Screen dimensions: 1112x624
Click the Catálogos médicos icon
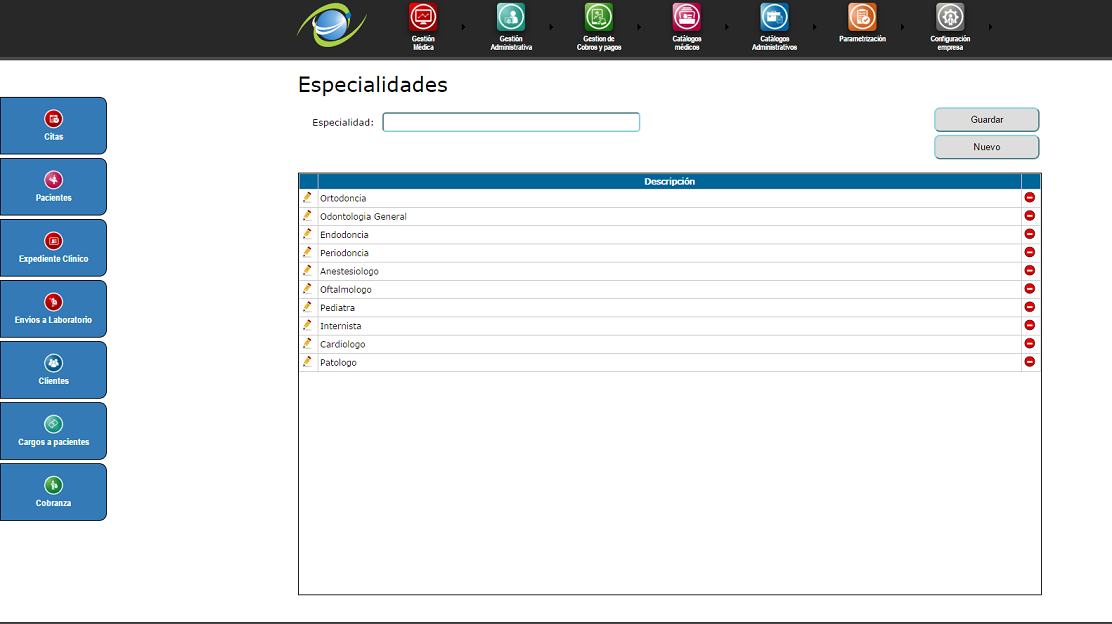[x=687, y=18]
